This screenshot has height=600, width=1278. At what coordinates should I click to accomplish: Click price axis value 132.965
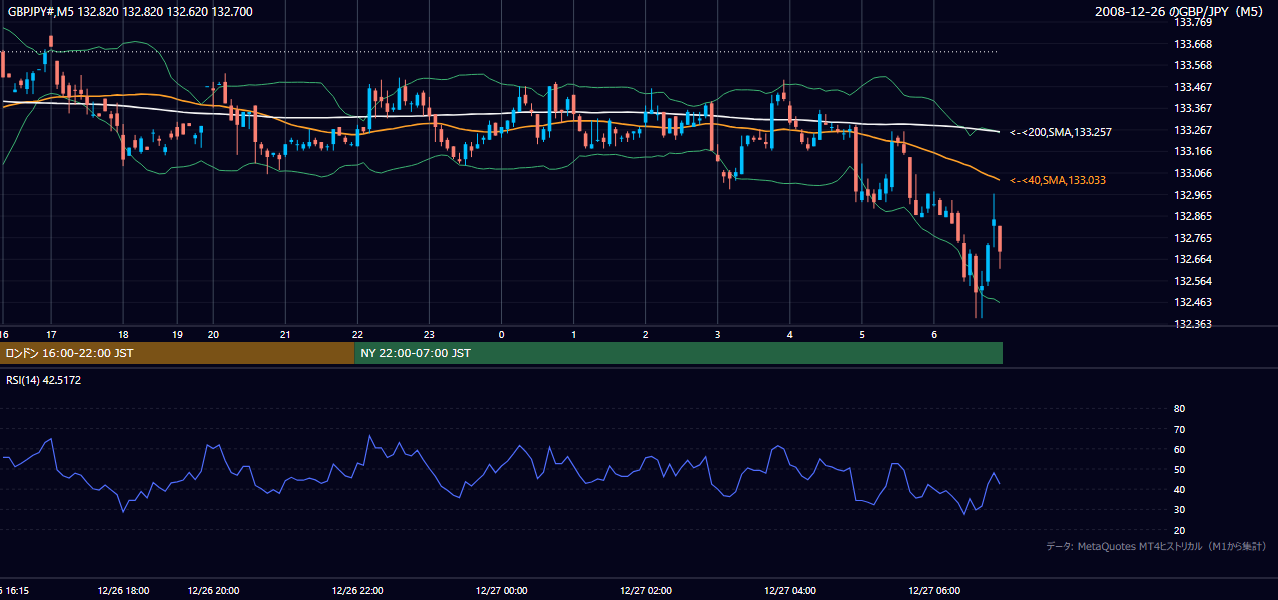(1192, 195)
